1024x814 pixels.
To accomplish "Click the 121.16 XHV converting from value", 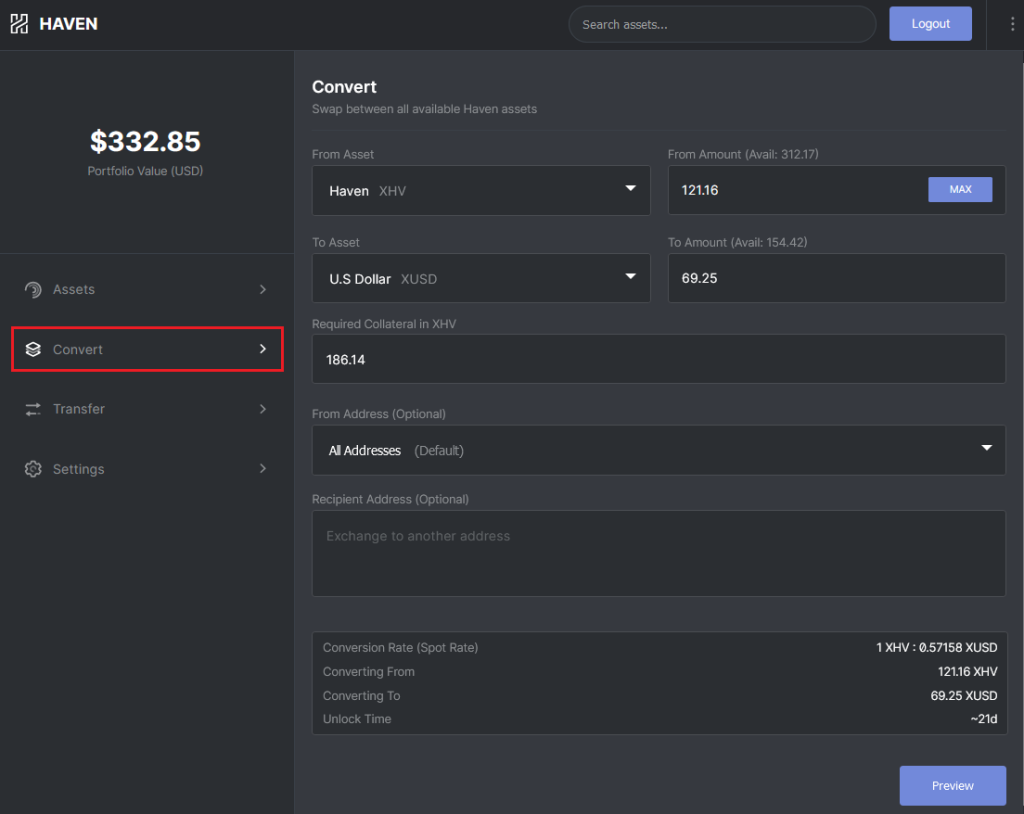I will [x=967, y=672].
